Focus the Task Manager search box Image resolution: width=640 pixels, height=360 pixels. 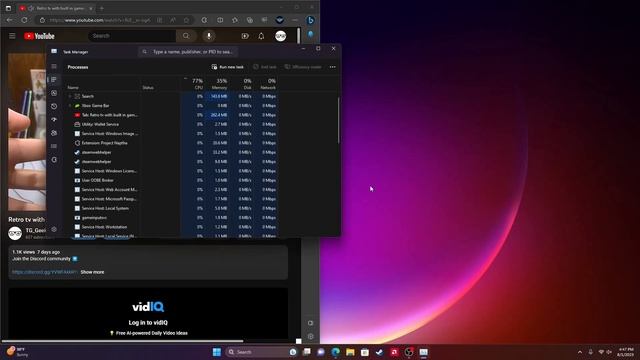point(189,52)
